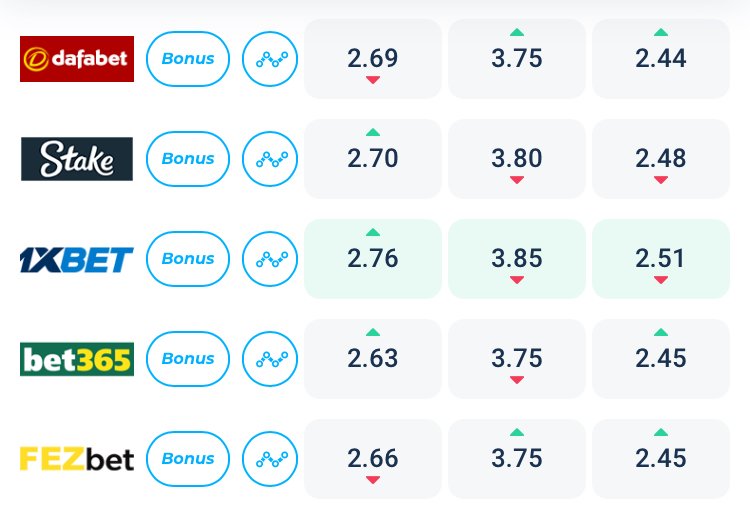Viewport: 750px width, 514px height.
Task: Click the bet365 bookmaker logo
Action: coord(77,359)
